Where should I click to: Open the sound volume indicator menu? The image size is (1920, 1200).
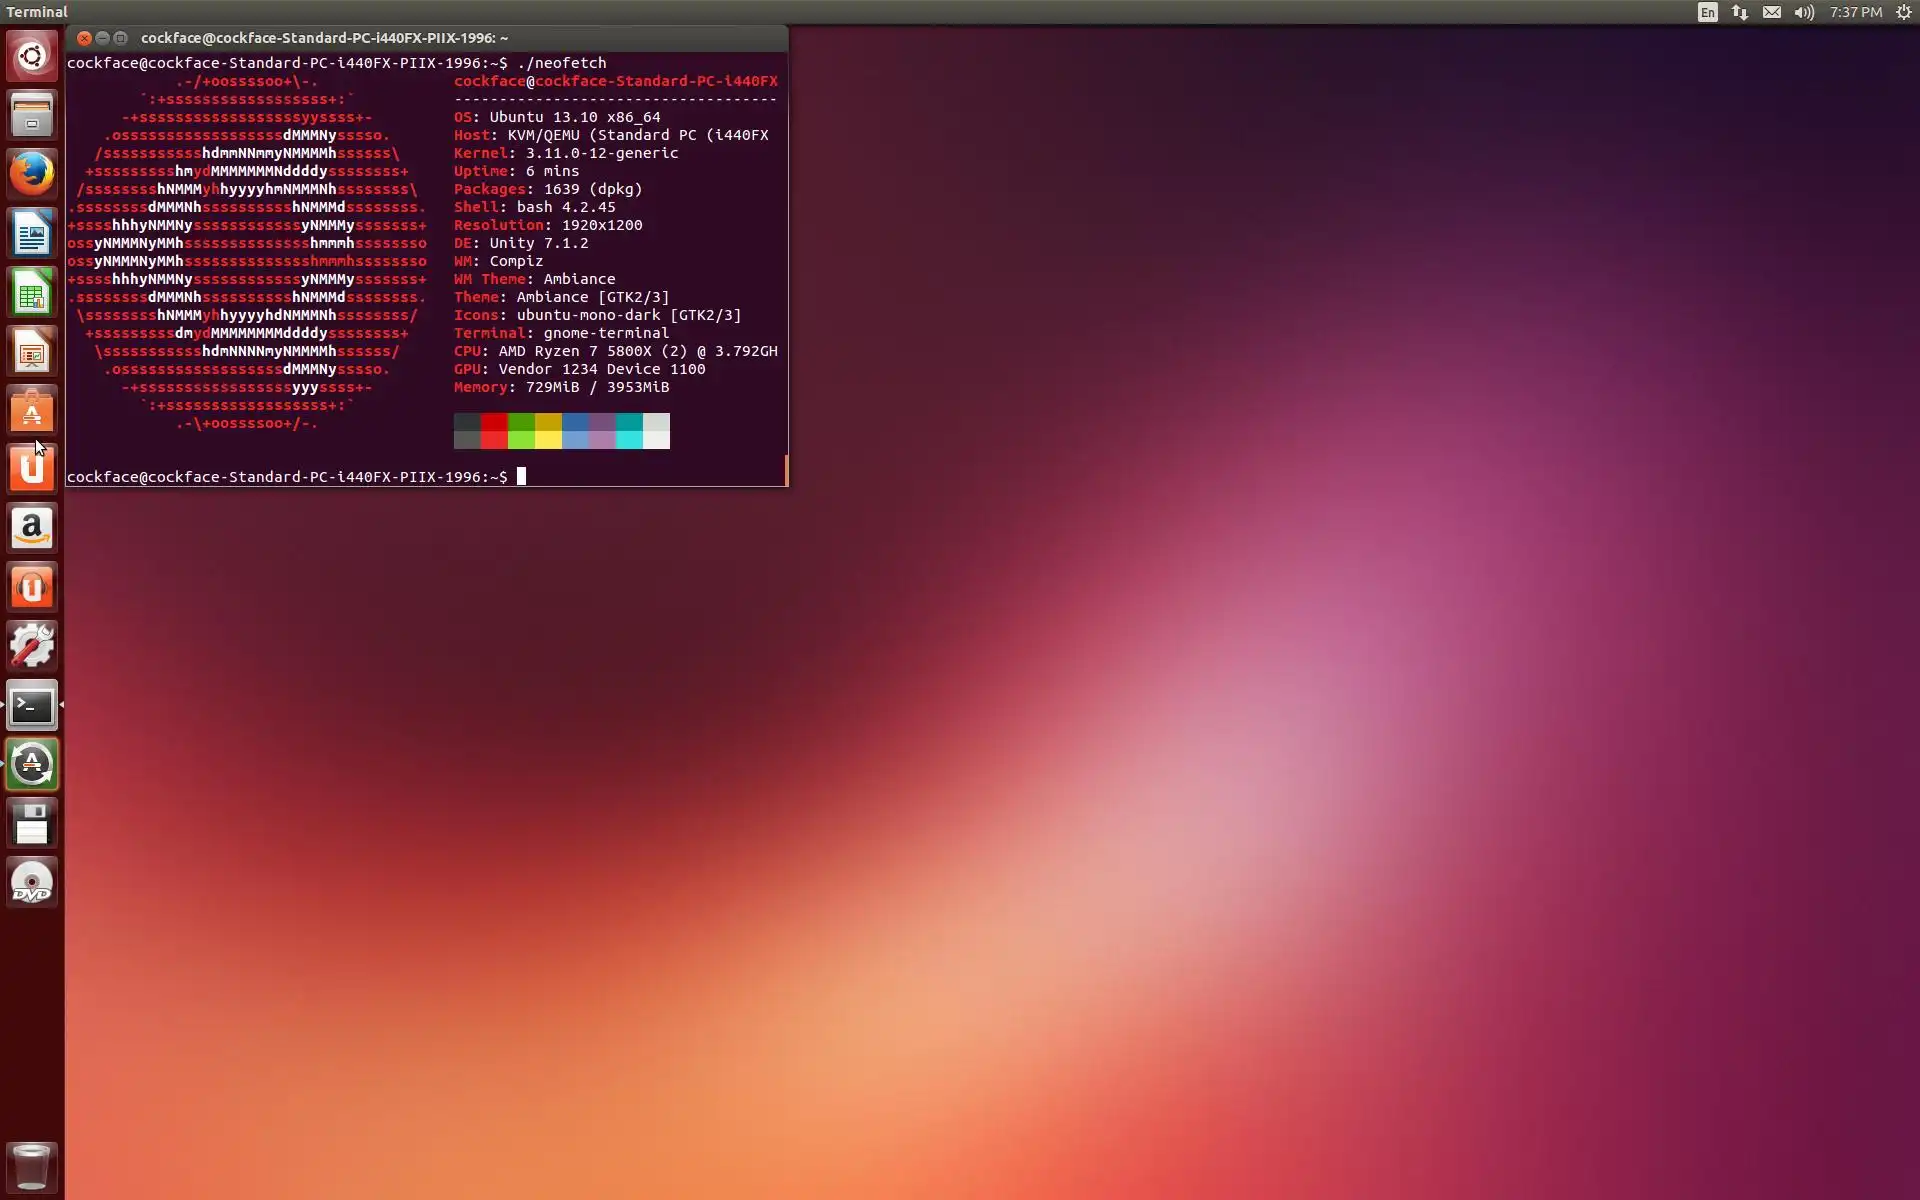pyautogui.click(x=1804, y=12)
